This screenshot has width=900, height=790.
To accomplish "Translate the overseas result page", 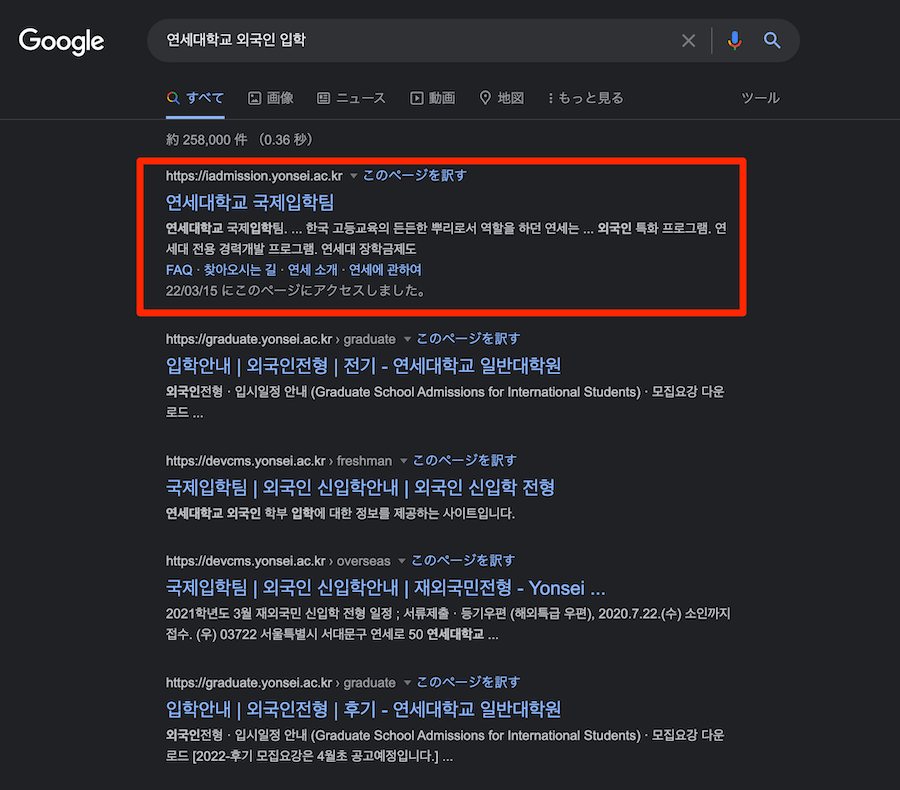I will coord(463,560).
